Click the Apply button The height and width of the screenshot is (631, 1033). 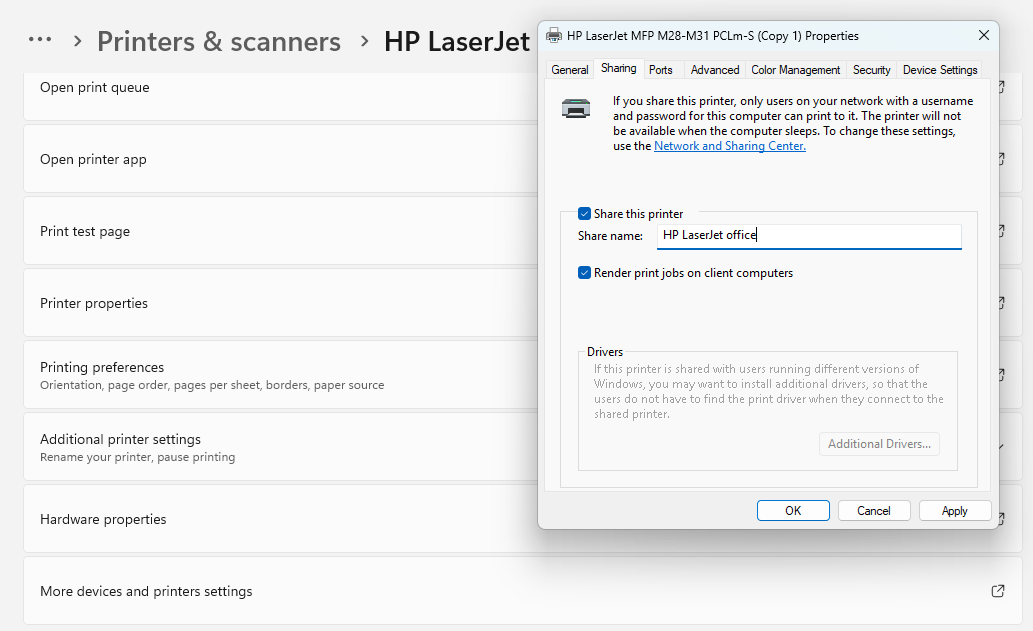955,510
